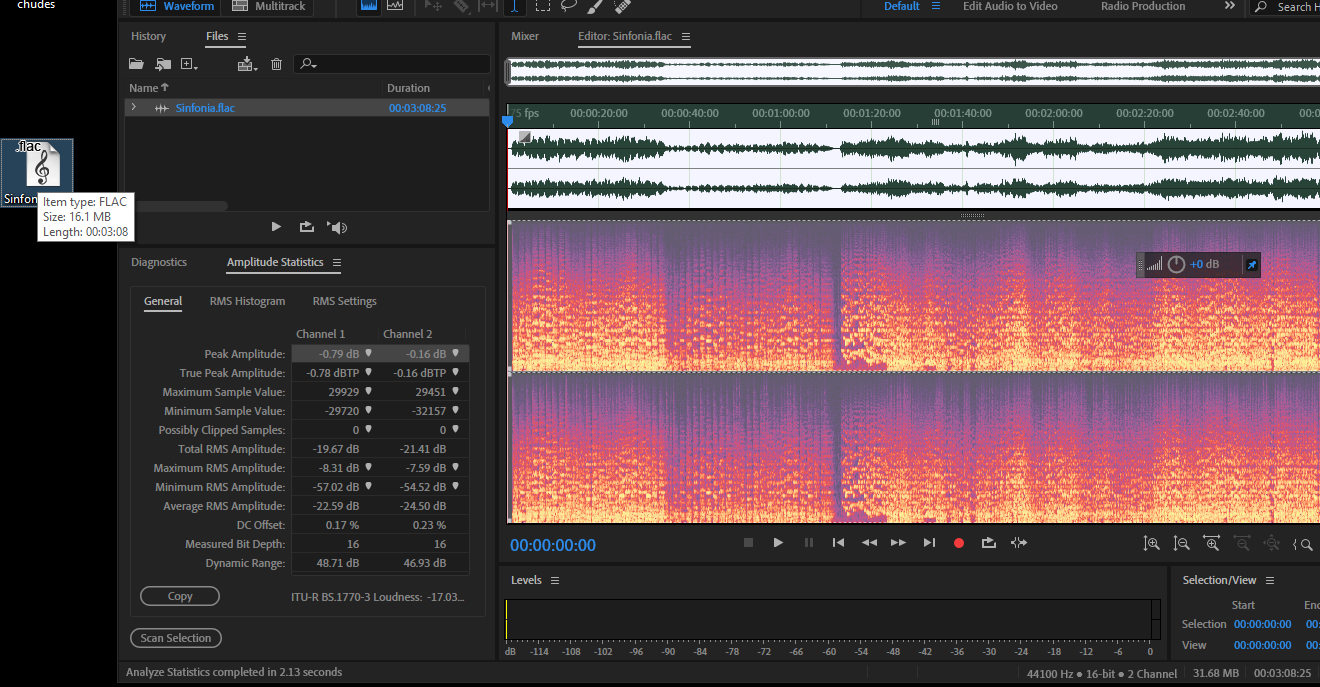Toggle Auto-Play in the Files panel
The height and width of the screenshot is (687, 1320).
coord(338,227)
